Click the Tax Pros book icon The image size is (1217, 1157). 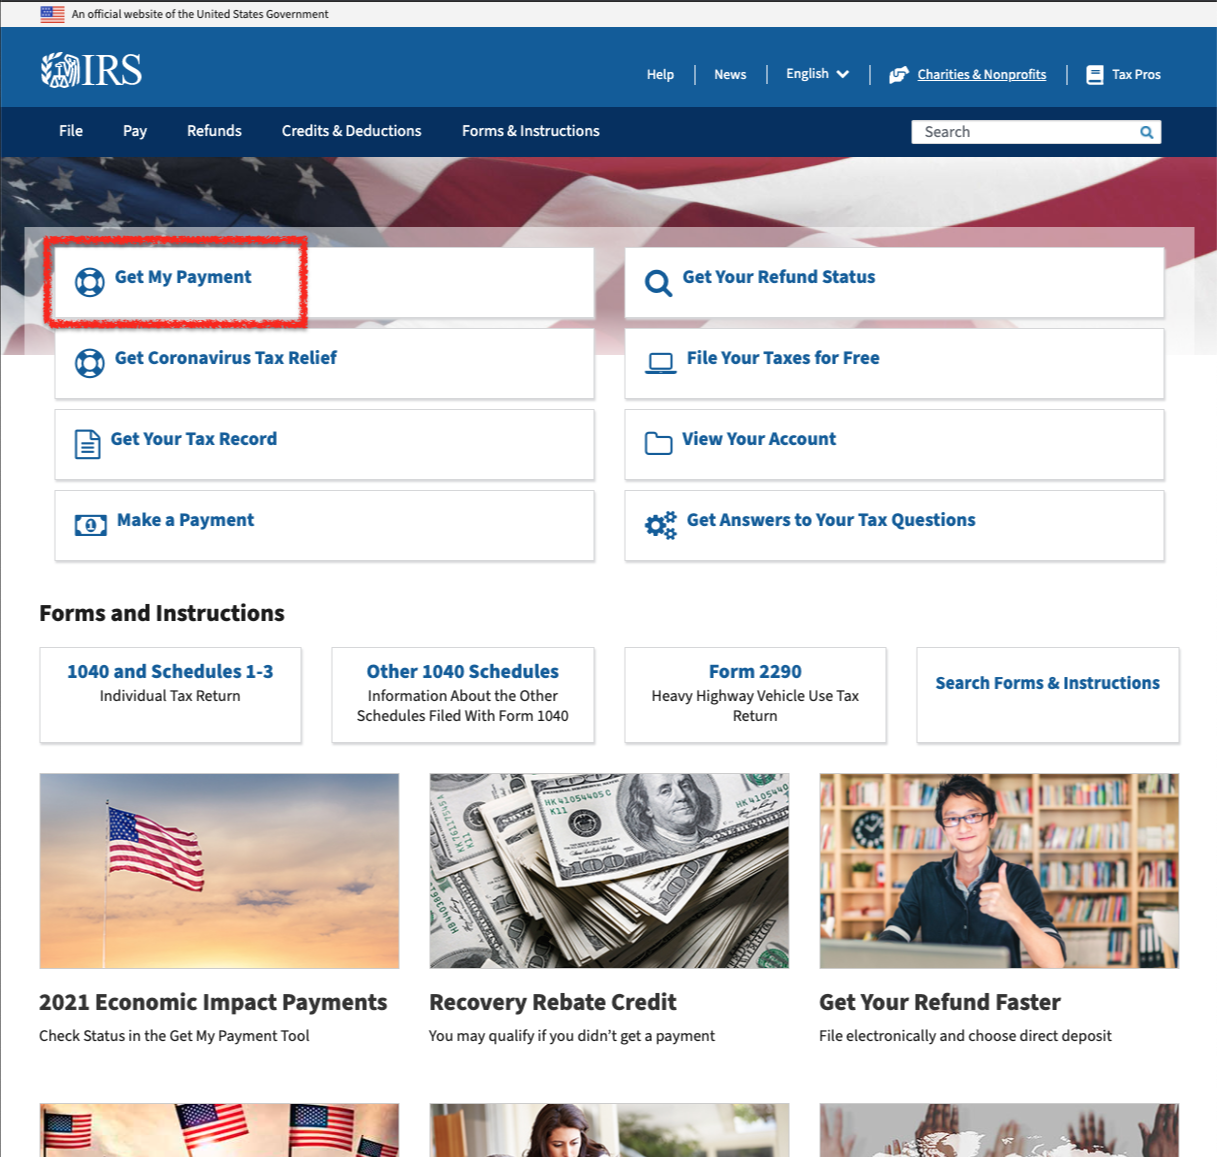pos(1095,75)
